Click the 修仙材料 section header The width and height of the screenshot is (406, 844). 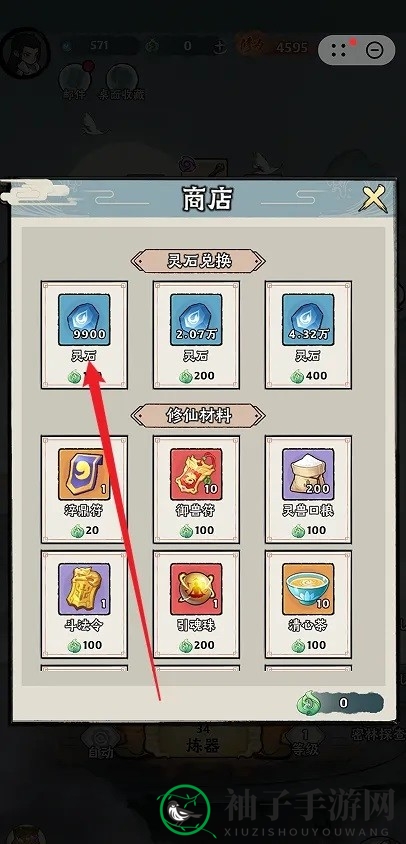(198, 416)
